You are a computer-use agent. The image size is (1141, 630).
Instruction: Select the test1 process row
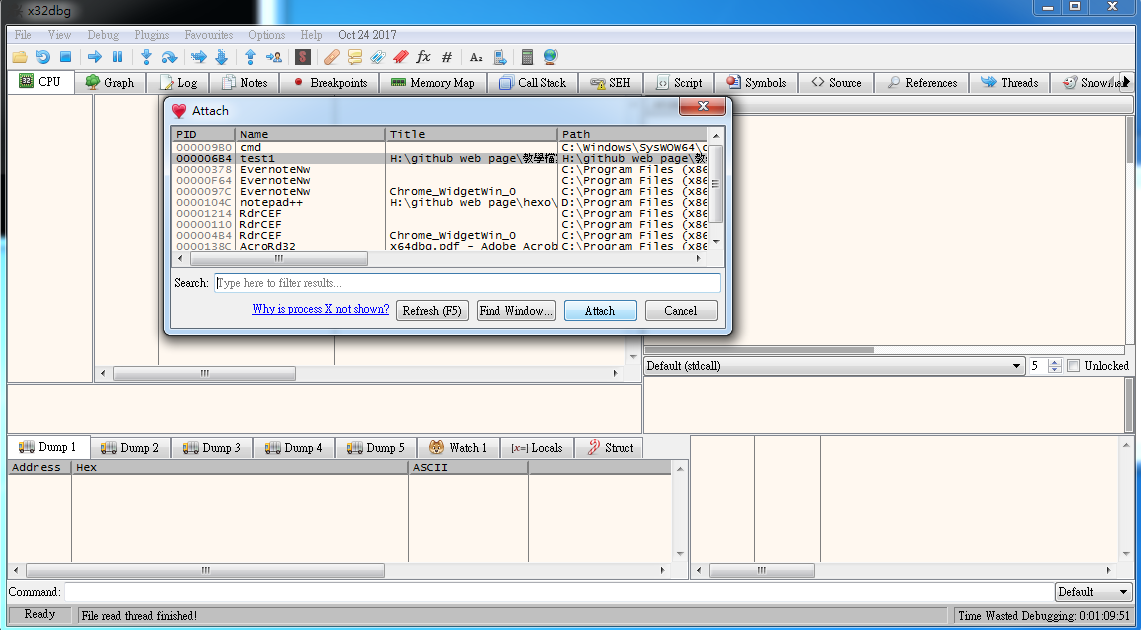[440, 158]
